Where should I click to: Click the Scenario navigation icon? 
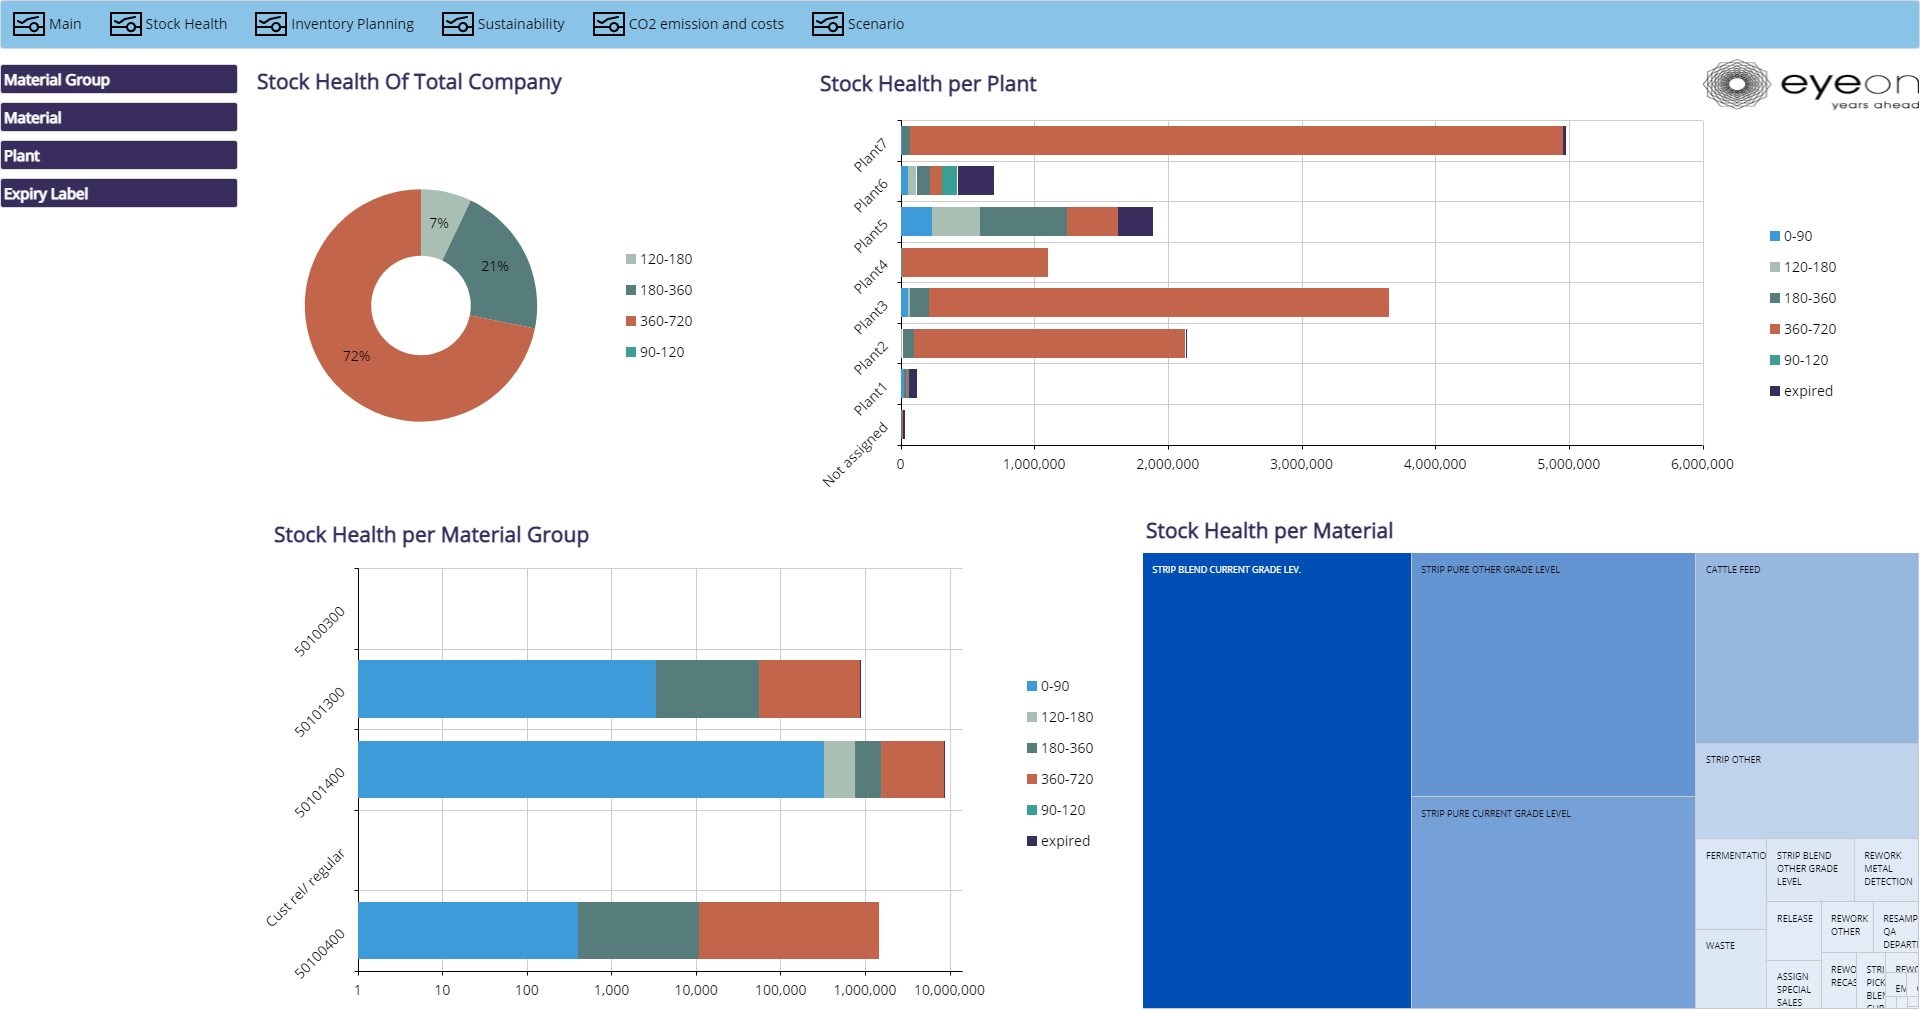tap(827, 24)
